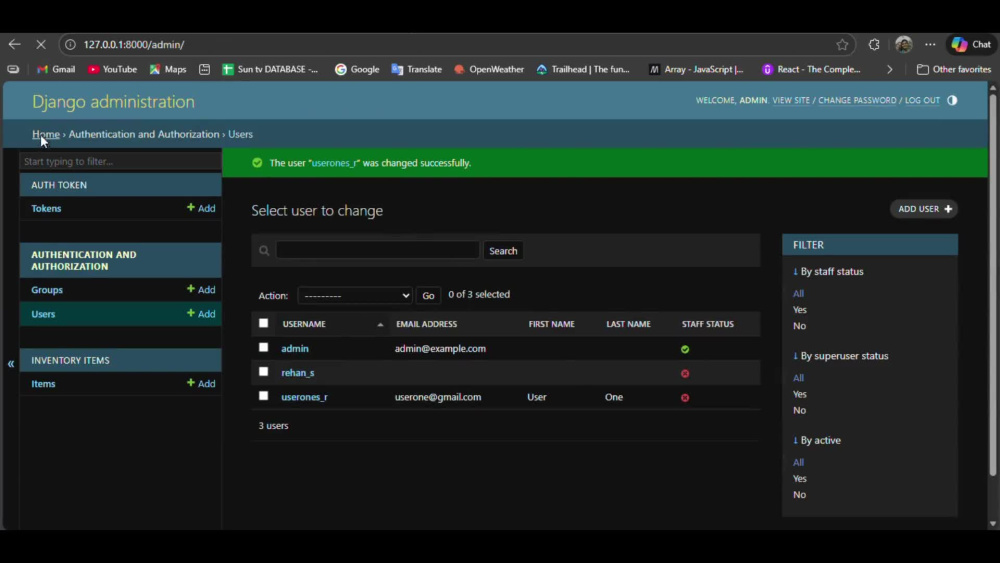This screenshot has height=563, width=1000.
Task: Open the React - The Complete bookmark
Action: tap(812, 69)
